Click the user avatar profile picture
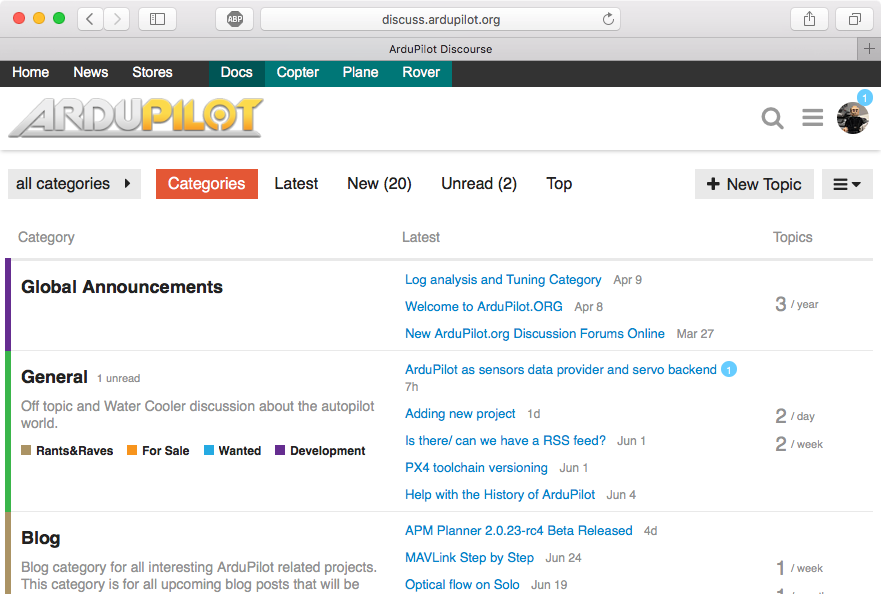The height and width of the screenshot is (594, 881). pyautogui.click(x=853, y=118)
